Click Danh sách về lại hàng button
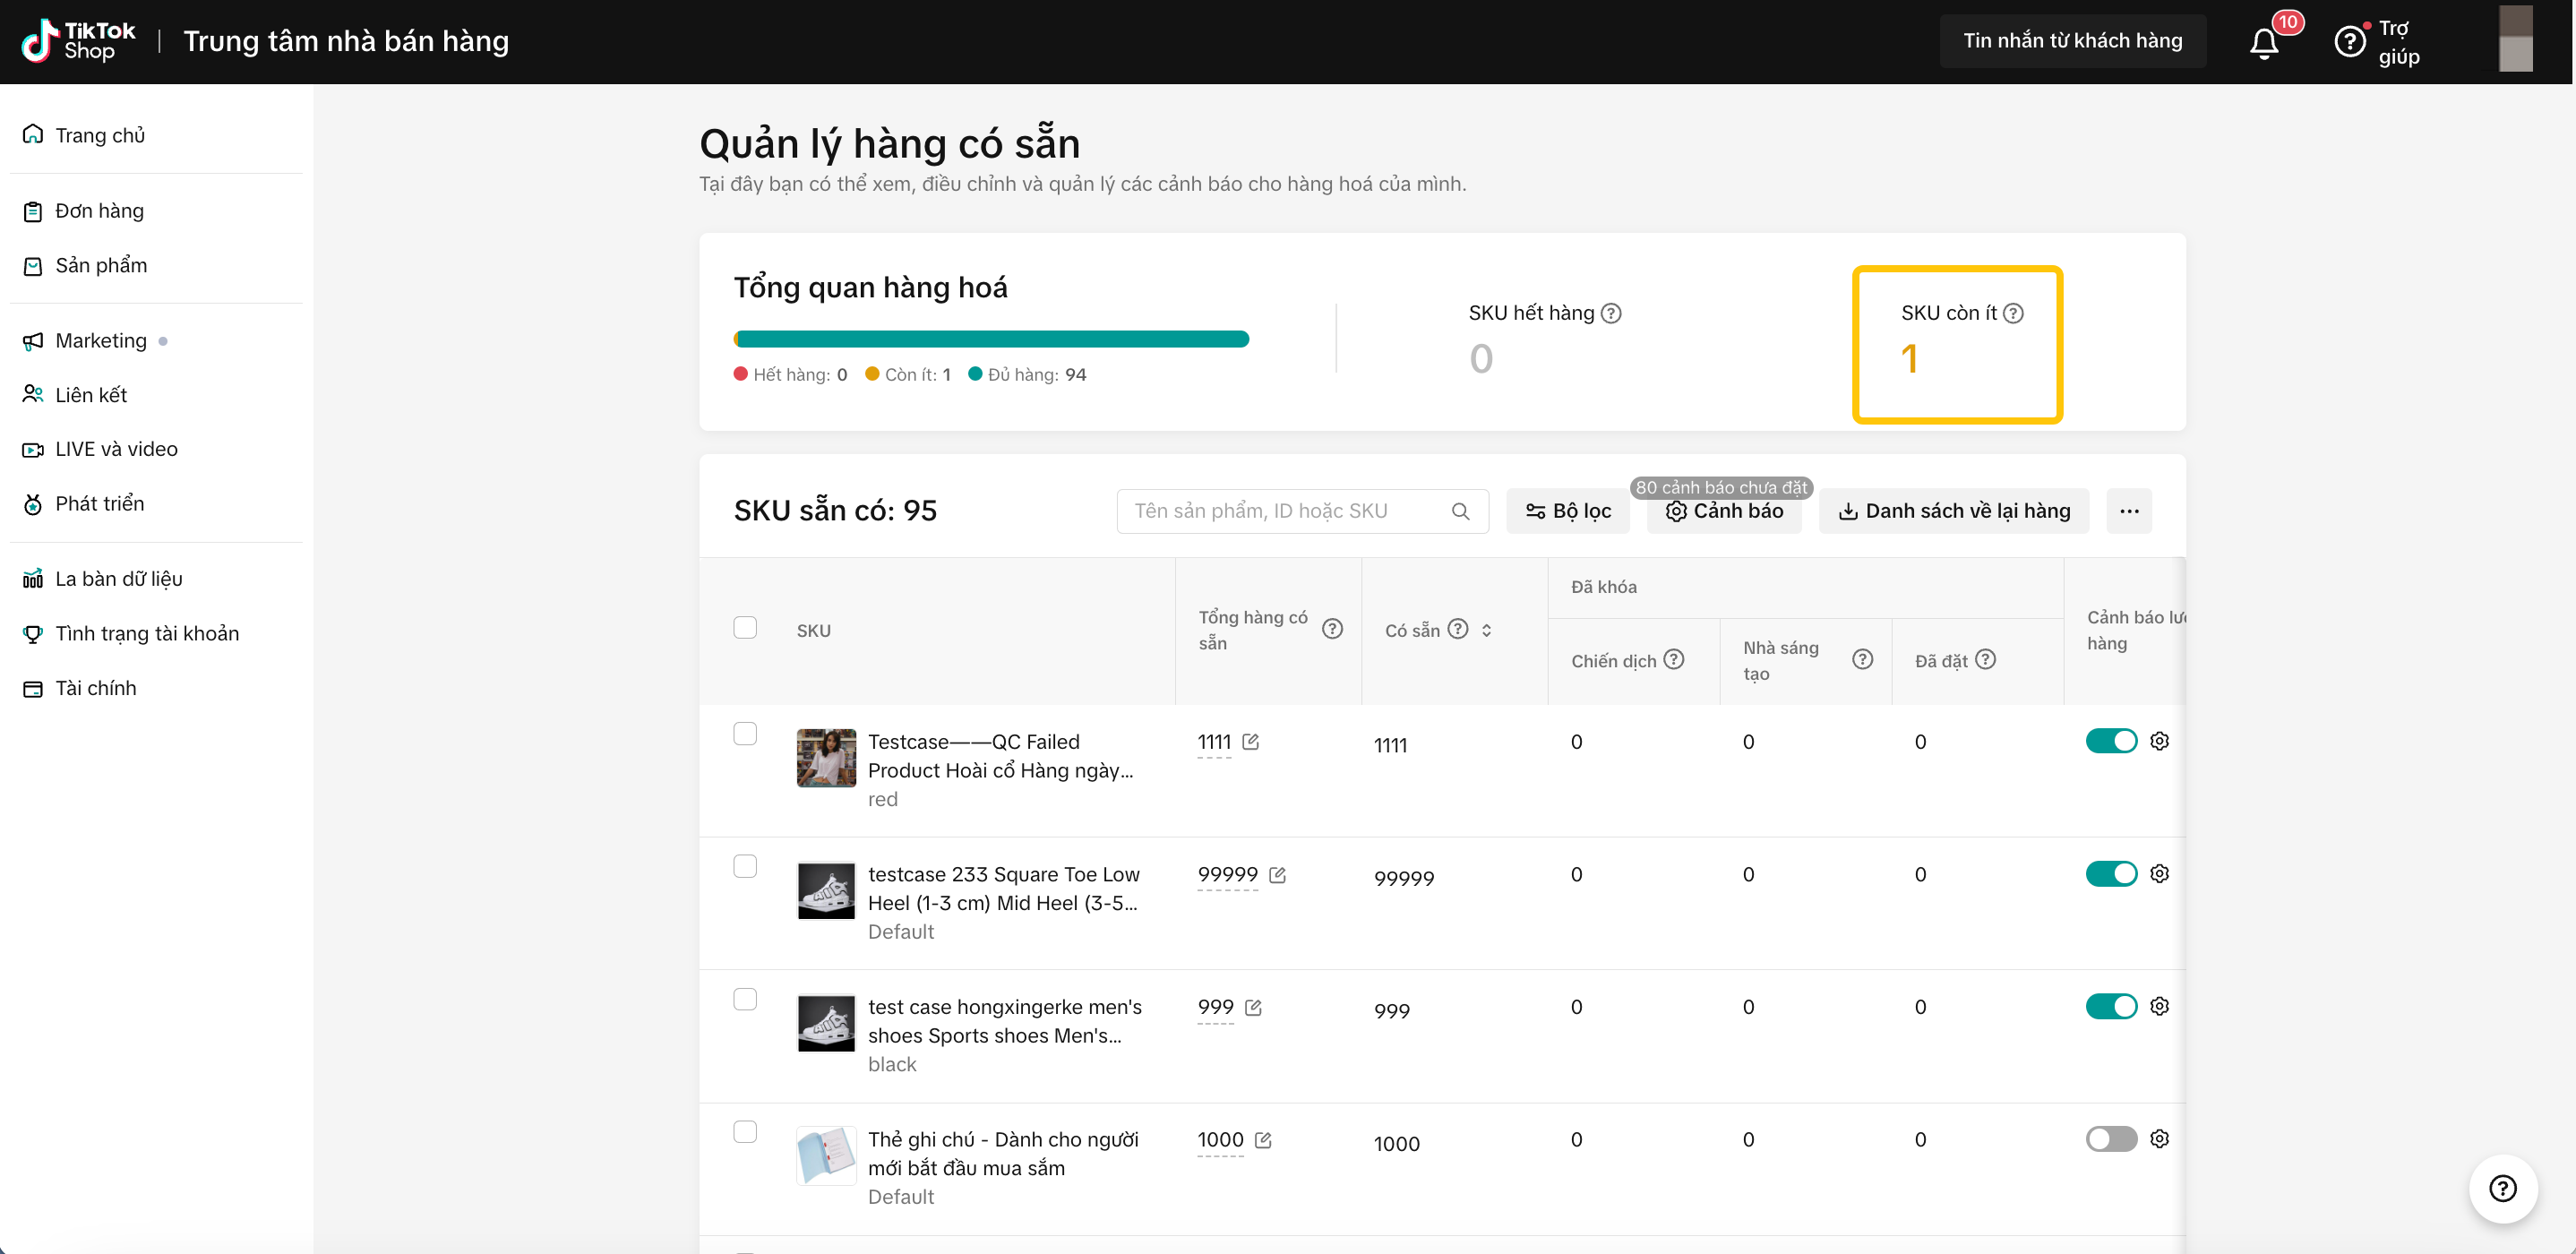This screenshot has width=2576, height=1254. [1954, 511]
